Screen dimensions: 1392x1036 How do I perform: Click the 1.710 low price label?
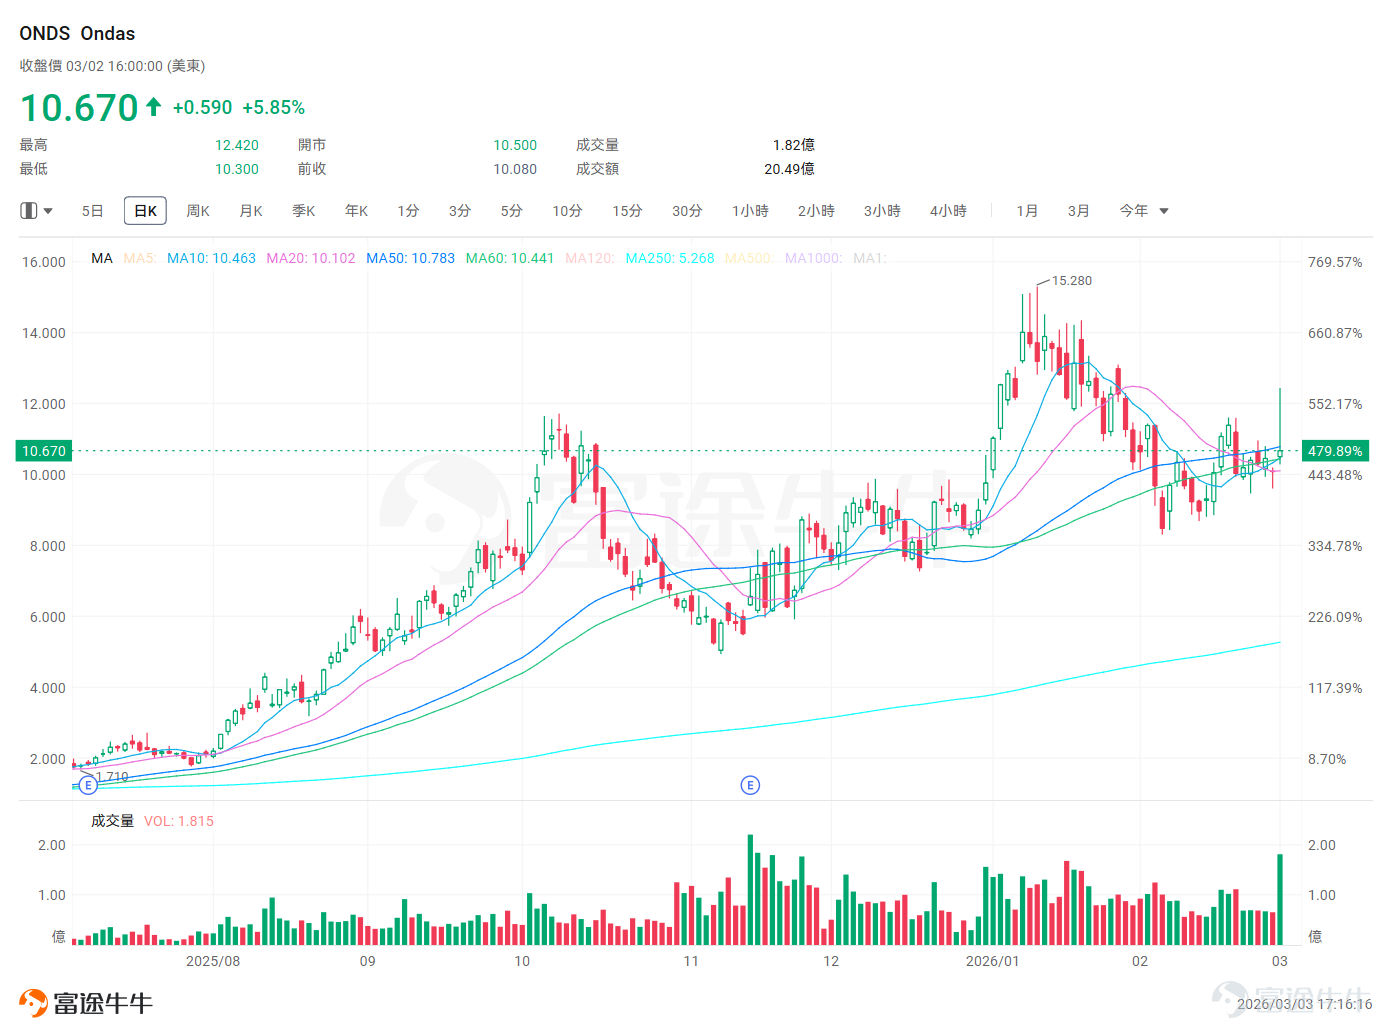[112, 777]
